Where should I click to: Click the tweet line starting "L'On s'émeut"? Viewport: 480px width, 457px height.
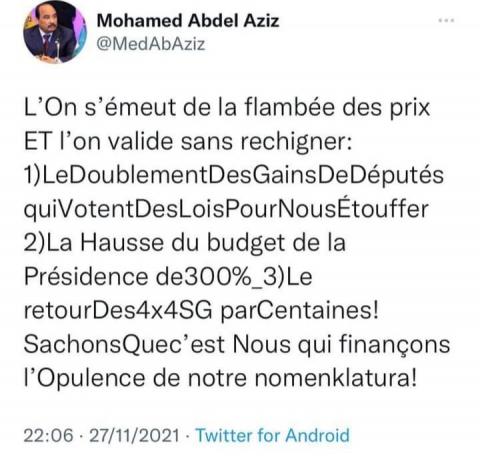pos(227,107)
